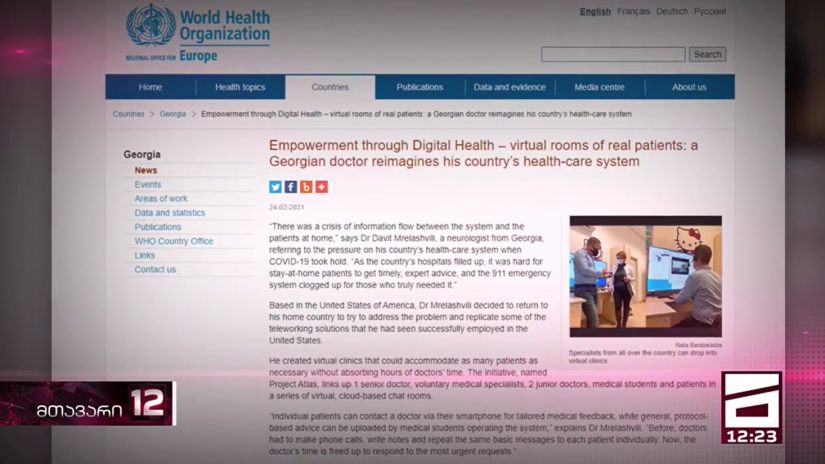Open Data and statistics sidebar link

[170, 213]
